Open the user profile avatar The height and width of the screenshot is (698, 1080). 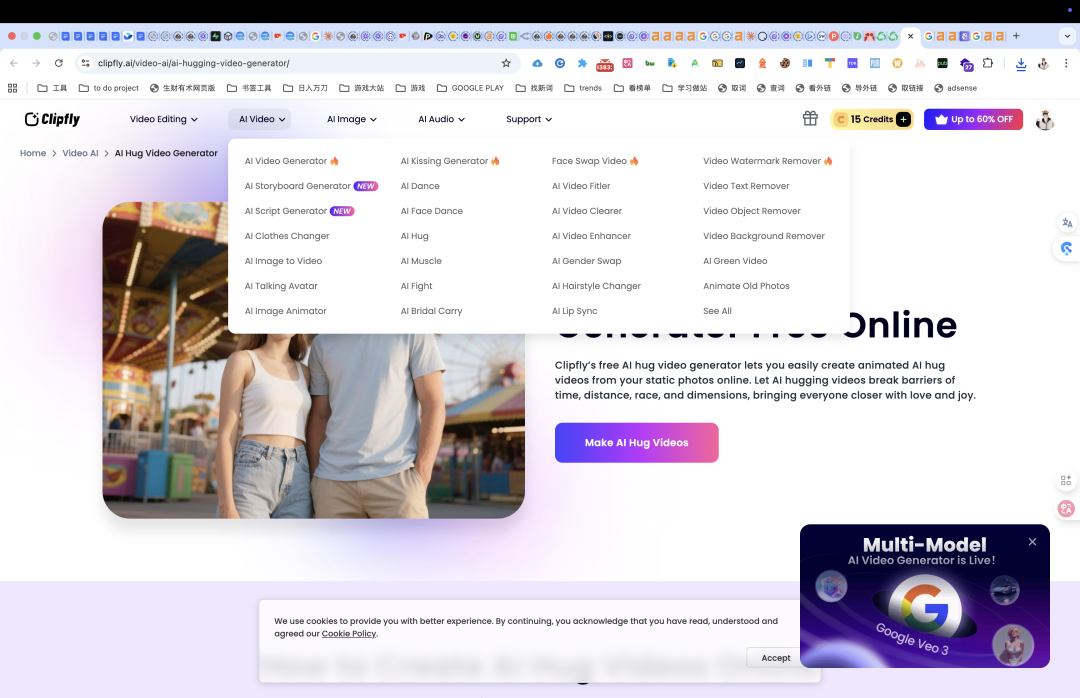(1045, 120)
